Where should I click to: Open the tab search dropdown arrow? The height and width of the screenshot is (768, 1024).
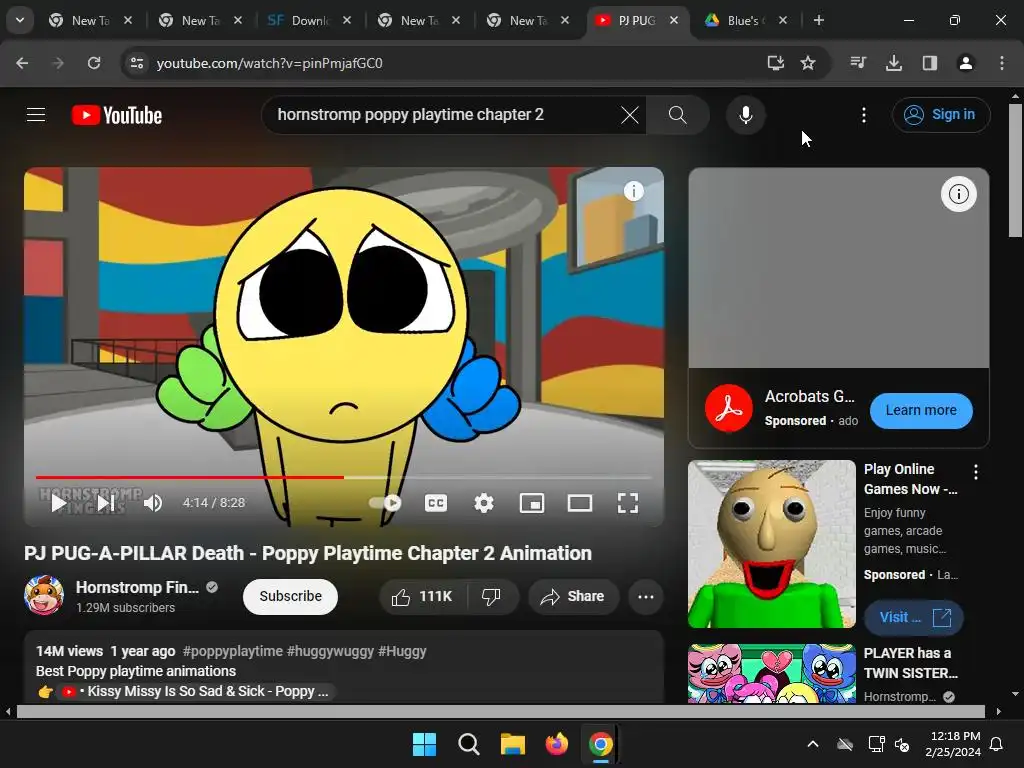20,20
